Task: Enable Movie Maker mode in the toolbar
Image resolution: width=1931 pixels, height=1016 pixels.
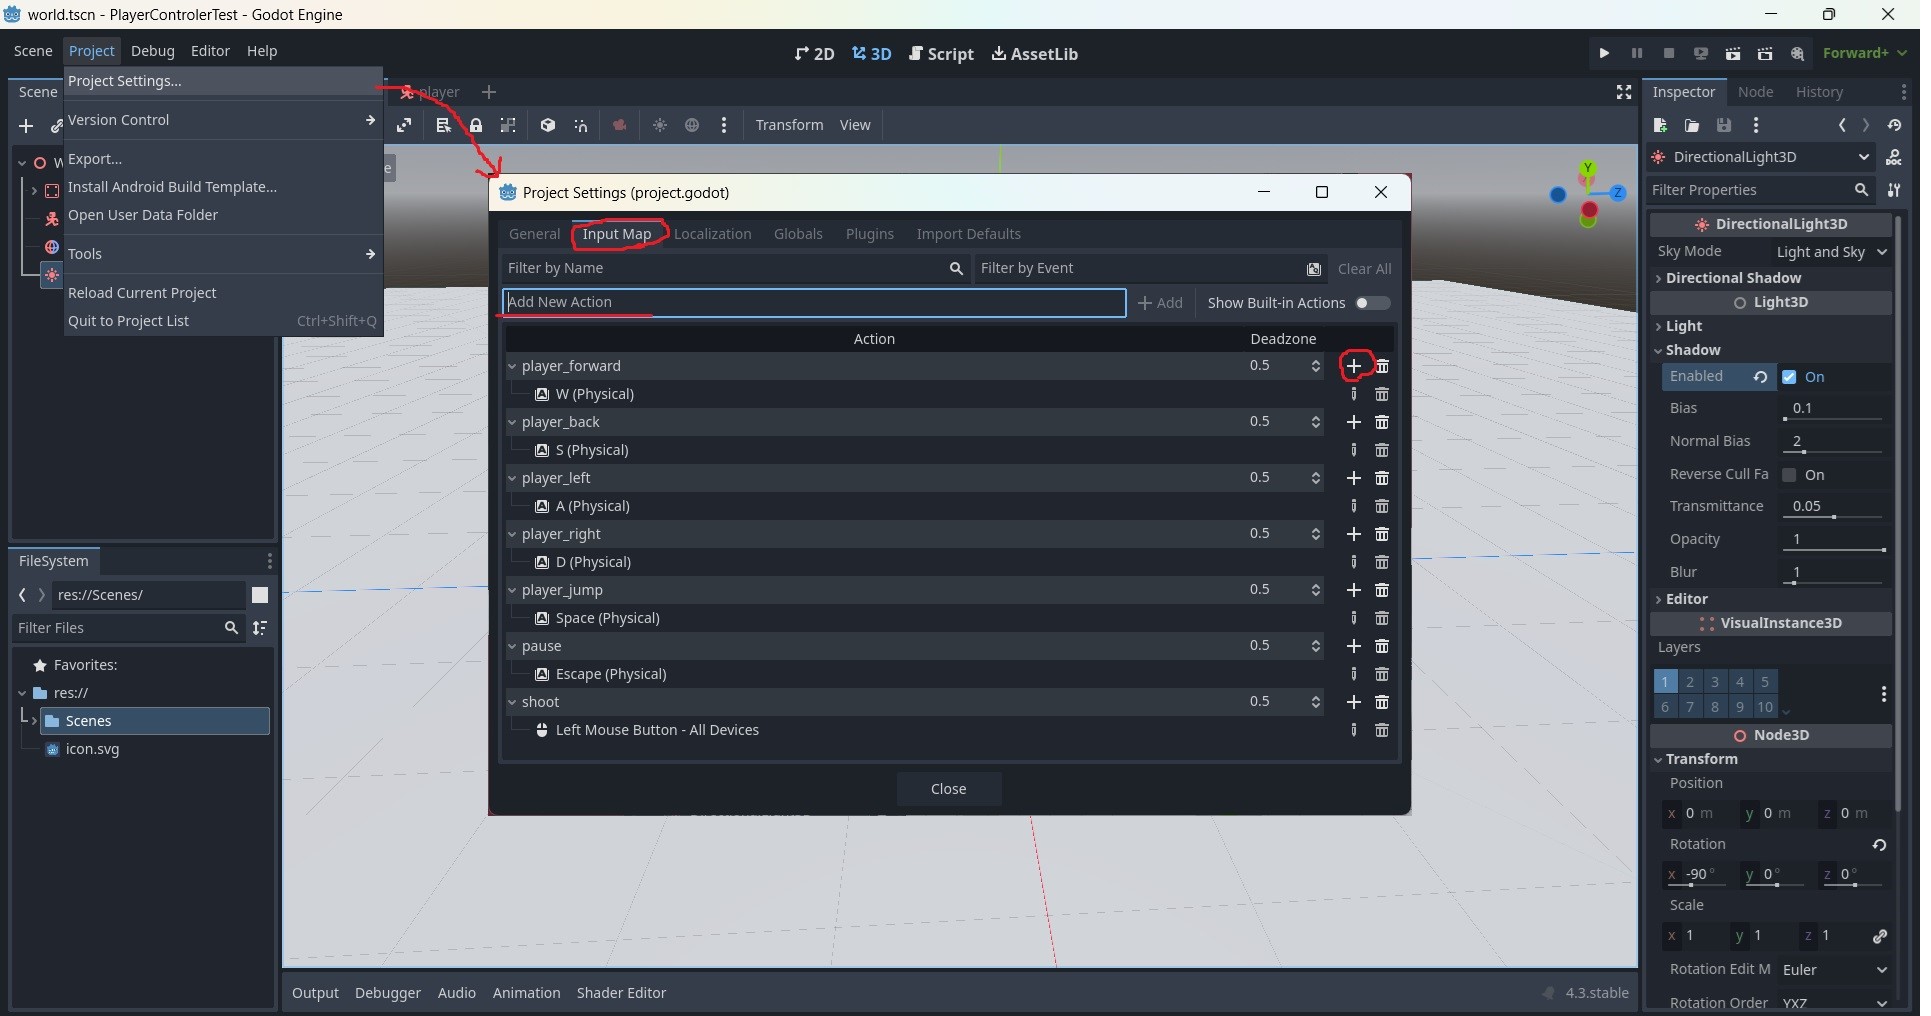Action: coord(1797,53)
